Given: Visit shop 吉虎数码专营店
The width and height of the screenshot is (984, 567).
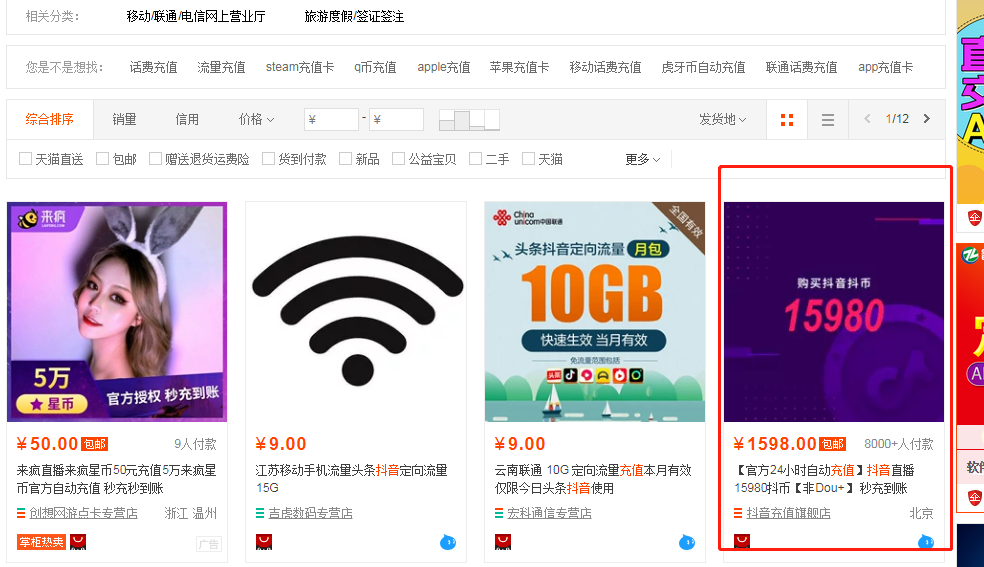Looking at the screenshot, I should [311, 513].
